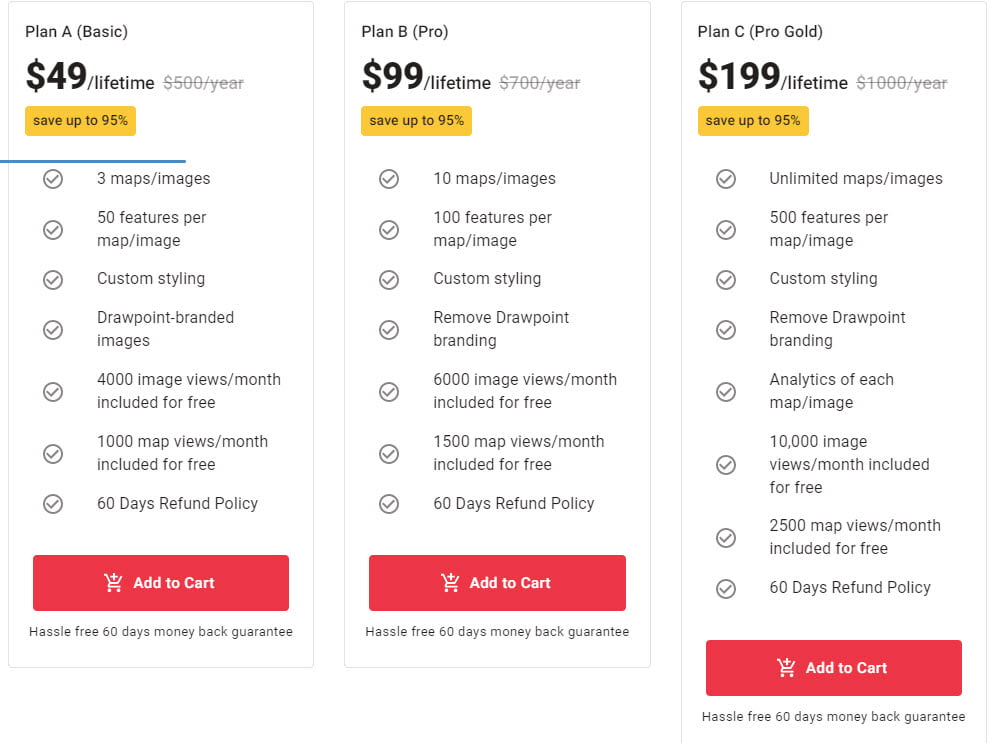The width and height of the screenshot is (989, 743).
Task: Click the crossed-out $700/year price
Action: pos(539,83)
